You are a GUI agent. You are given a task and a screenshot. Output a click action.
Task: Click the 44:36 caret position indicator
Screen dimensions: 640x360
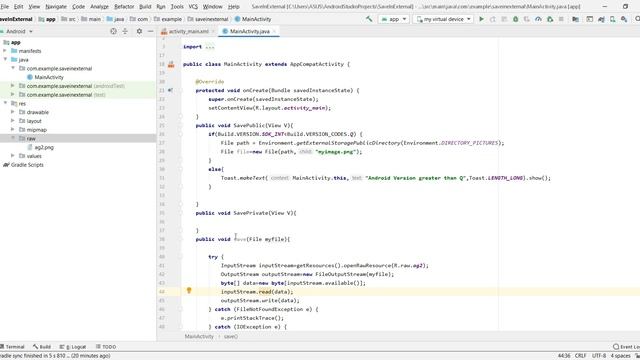(x=564, y=356)
